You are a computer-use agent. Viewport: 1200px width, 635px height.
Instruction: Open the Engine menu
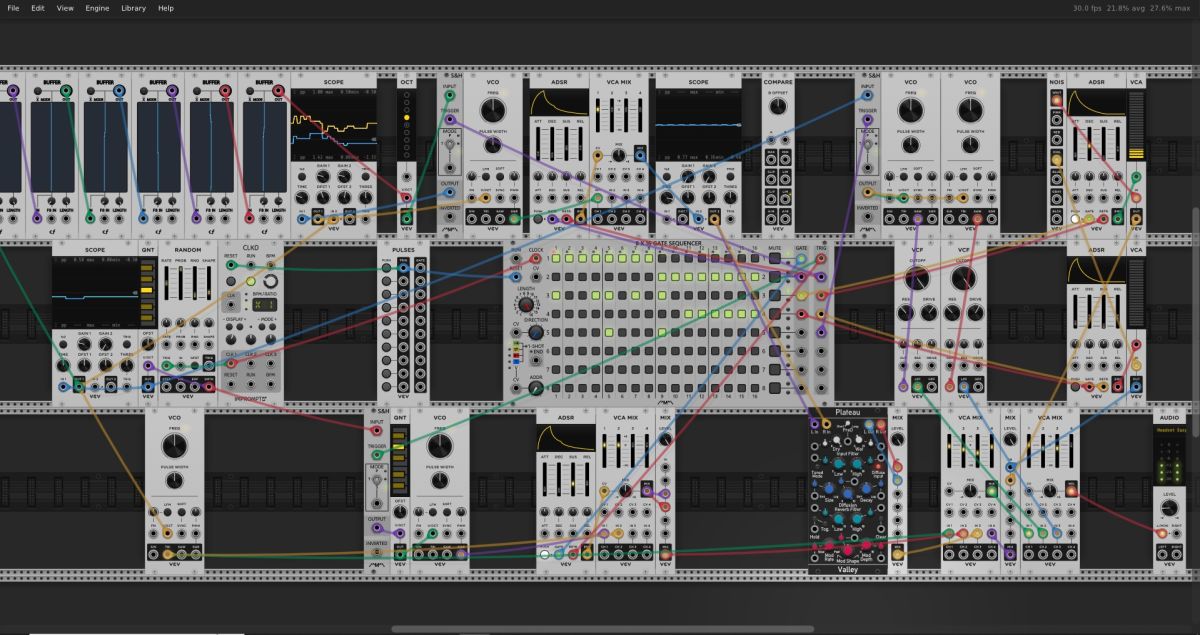(97, 8)
